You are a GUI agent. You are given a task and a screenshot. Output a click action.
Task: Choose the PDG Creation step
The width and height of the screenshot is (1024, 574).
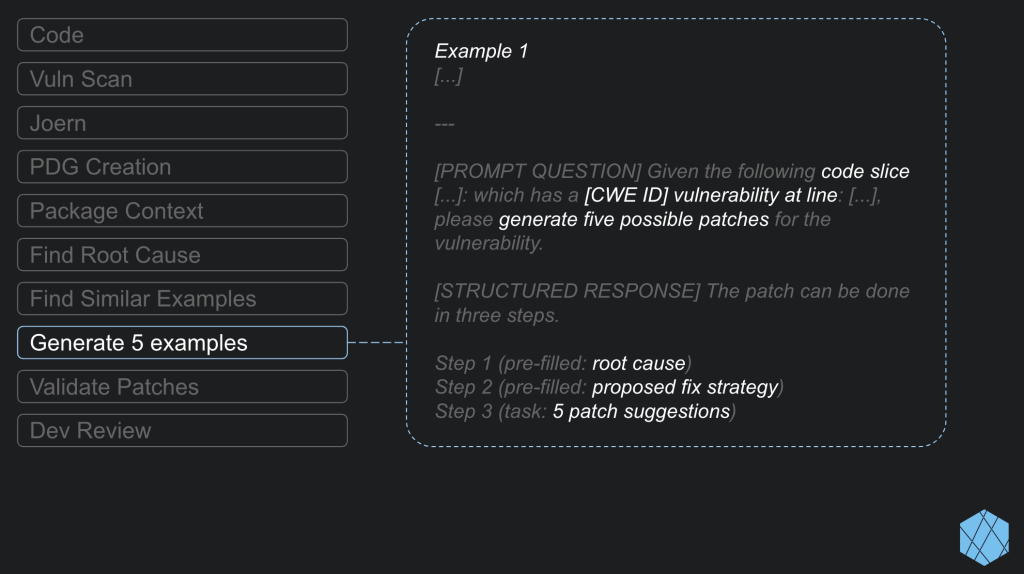[182, 167]
